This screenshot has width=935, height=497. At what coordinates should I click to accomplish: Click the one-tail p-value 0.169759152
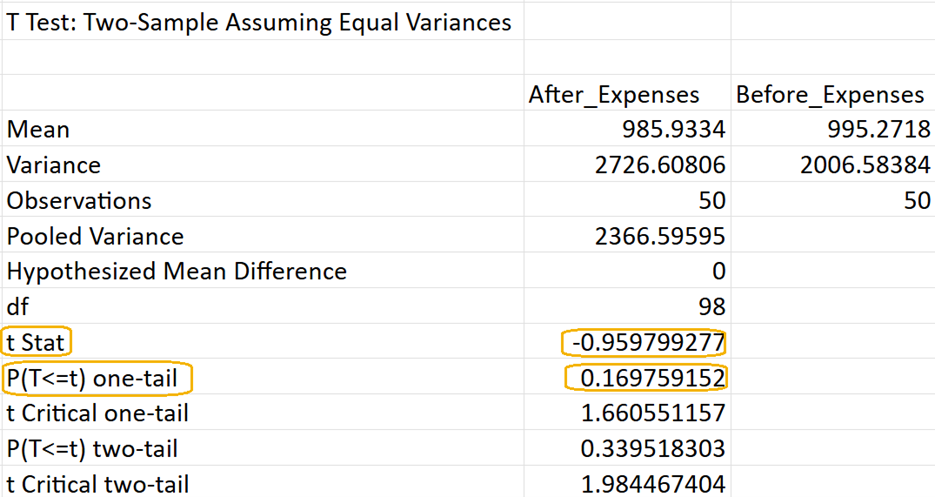pyautogui.click(x=646, y=378)
